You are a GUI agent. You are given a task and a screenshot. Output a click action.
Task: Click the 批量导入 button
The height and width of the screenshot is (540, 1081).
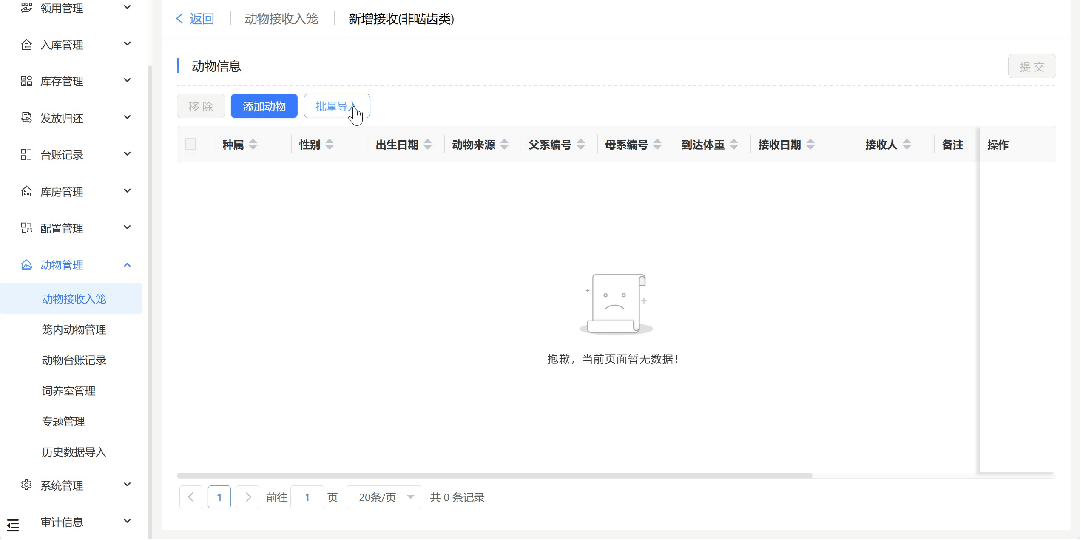tap(337, 106)
